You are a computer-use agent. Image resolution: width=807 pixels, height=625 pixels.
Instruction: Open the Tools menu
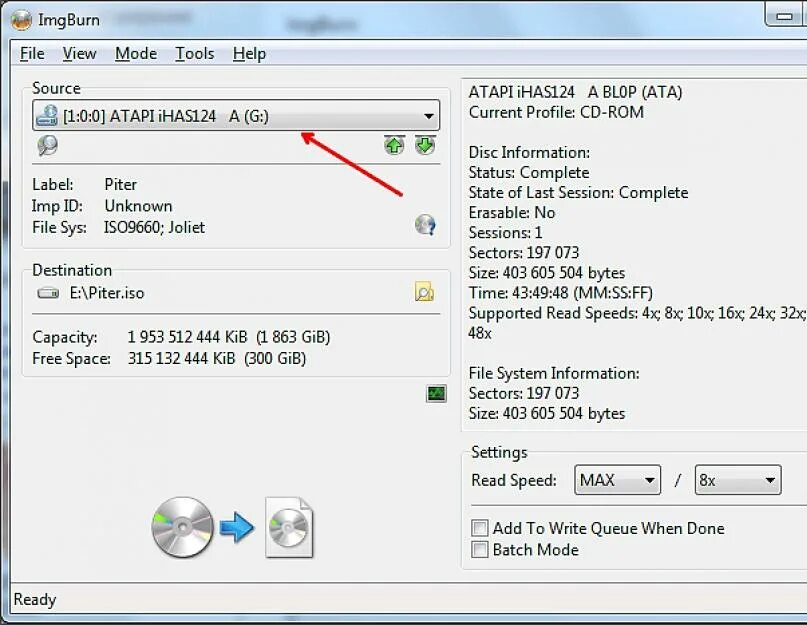click(195, 54)
